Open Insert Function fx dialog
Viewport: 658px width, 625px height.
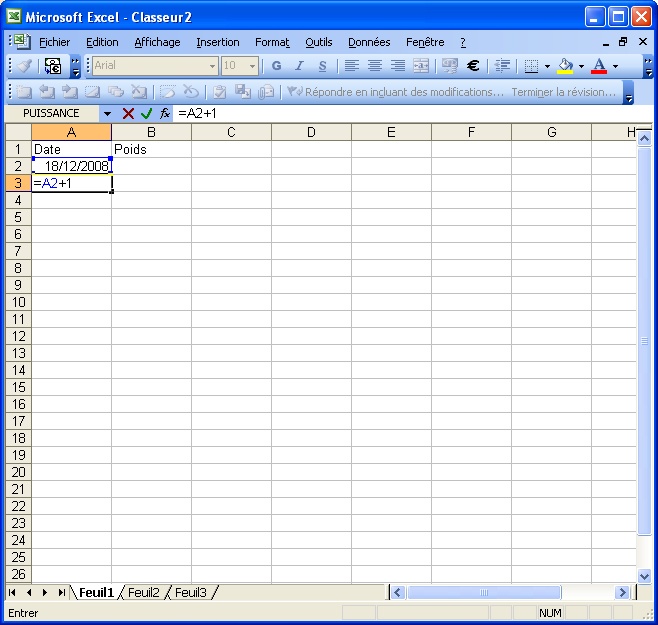click(164, 114)
